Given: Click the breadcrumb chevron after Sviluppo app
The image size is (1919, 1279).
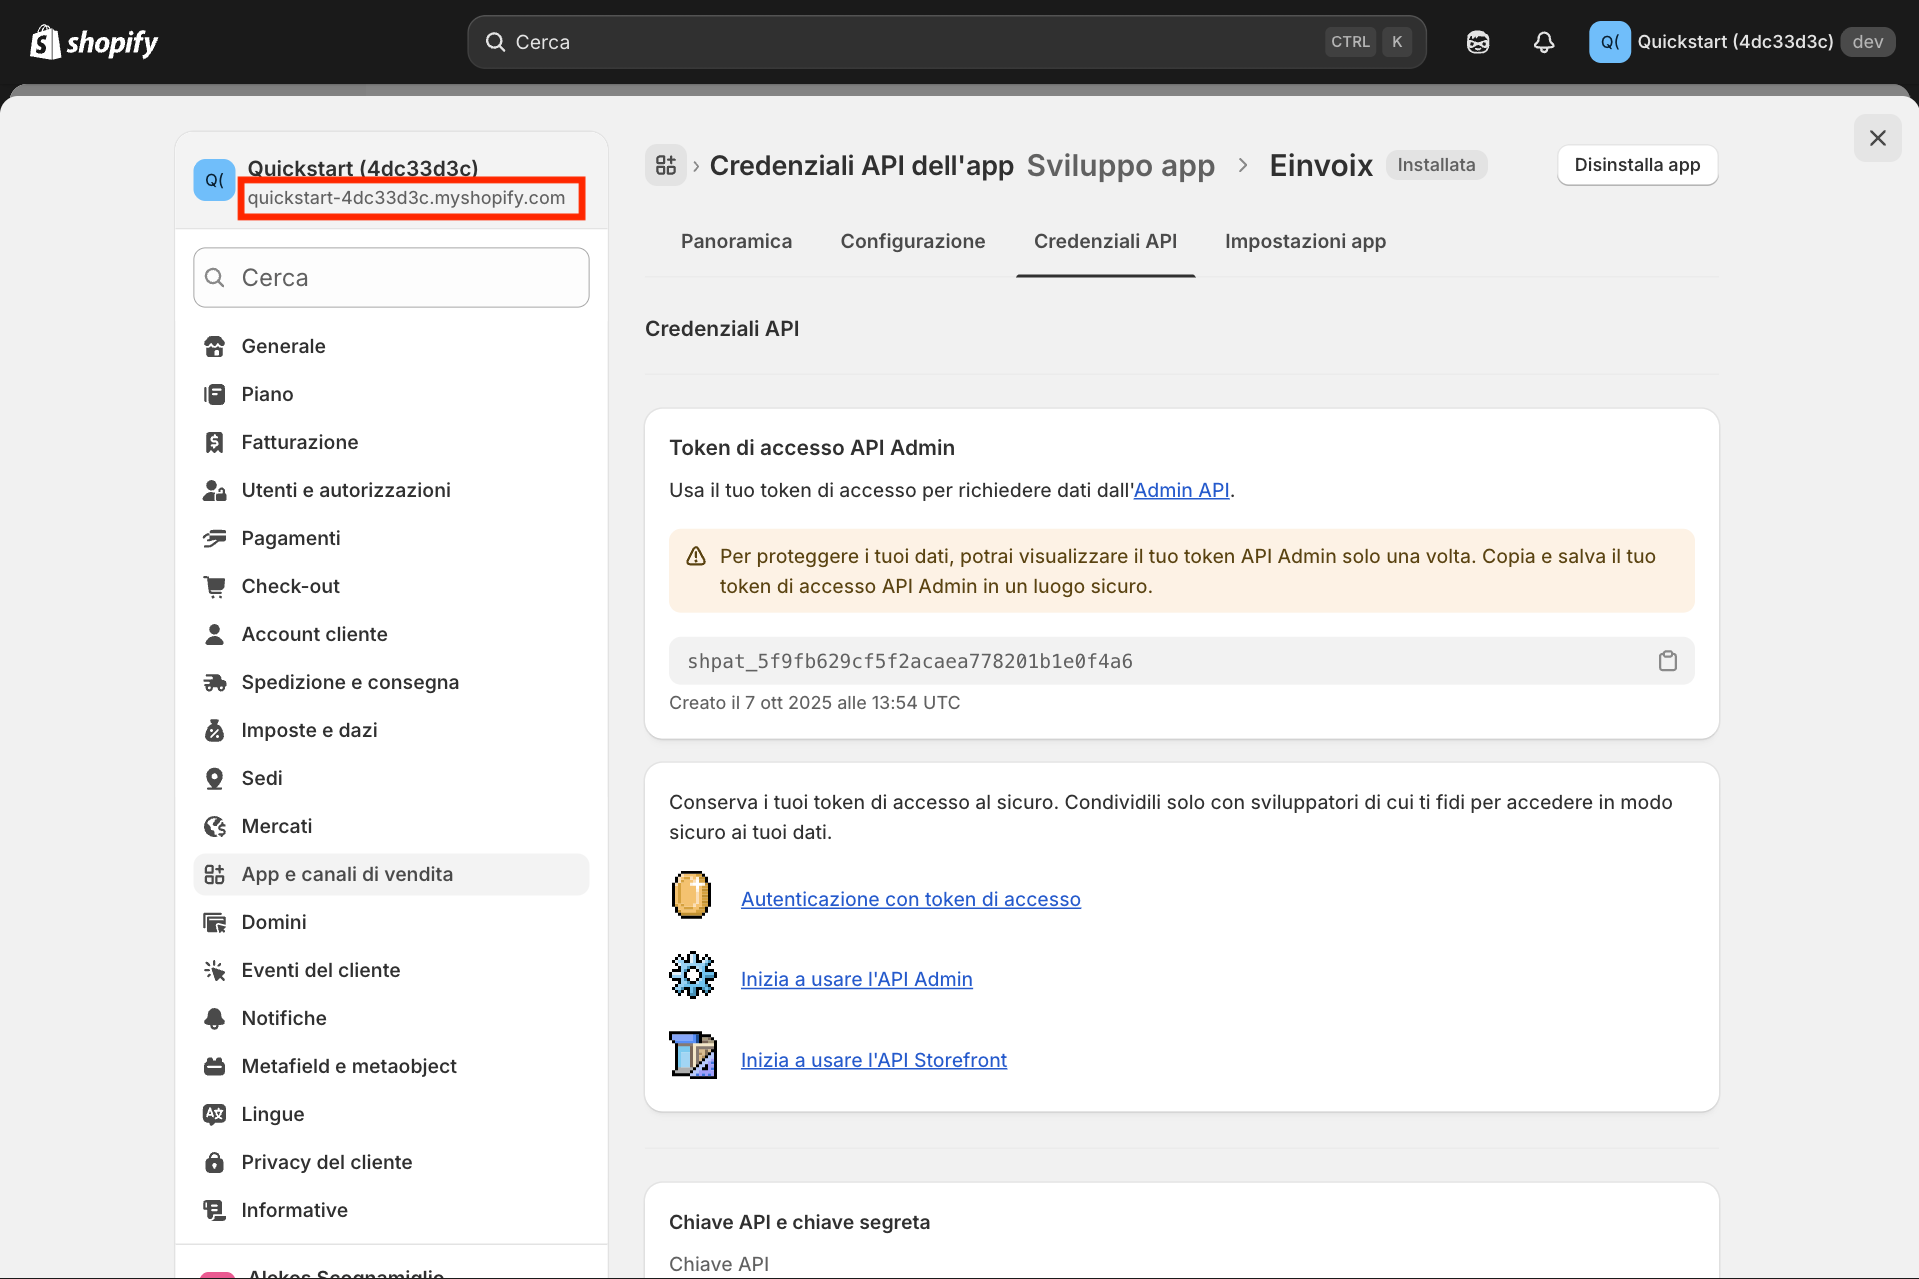Looking at the screenshot, I should coord(1243,165).
